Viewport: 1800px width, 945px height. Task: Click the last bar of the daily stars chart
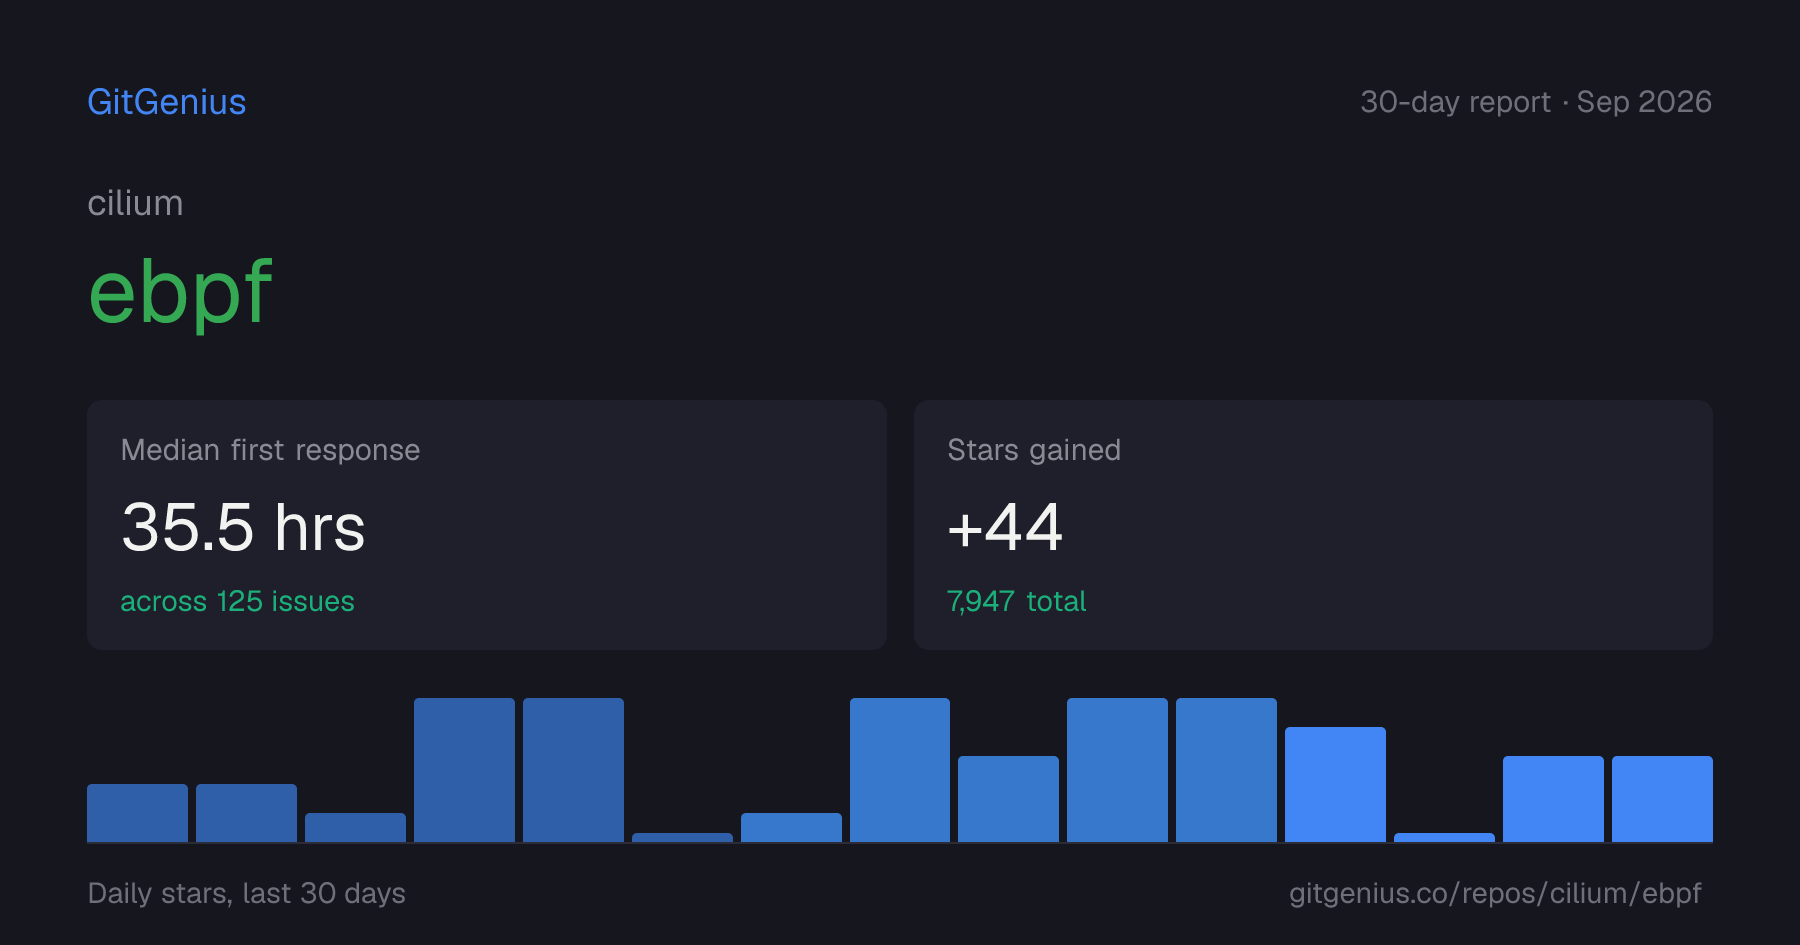tap(1662, 799)
